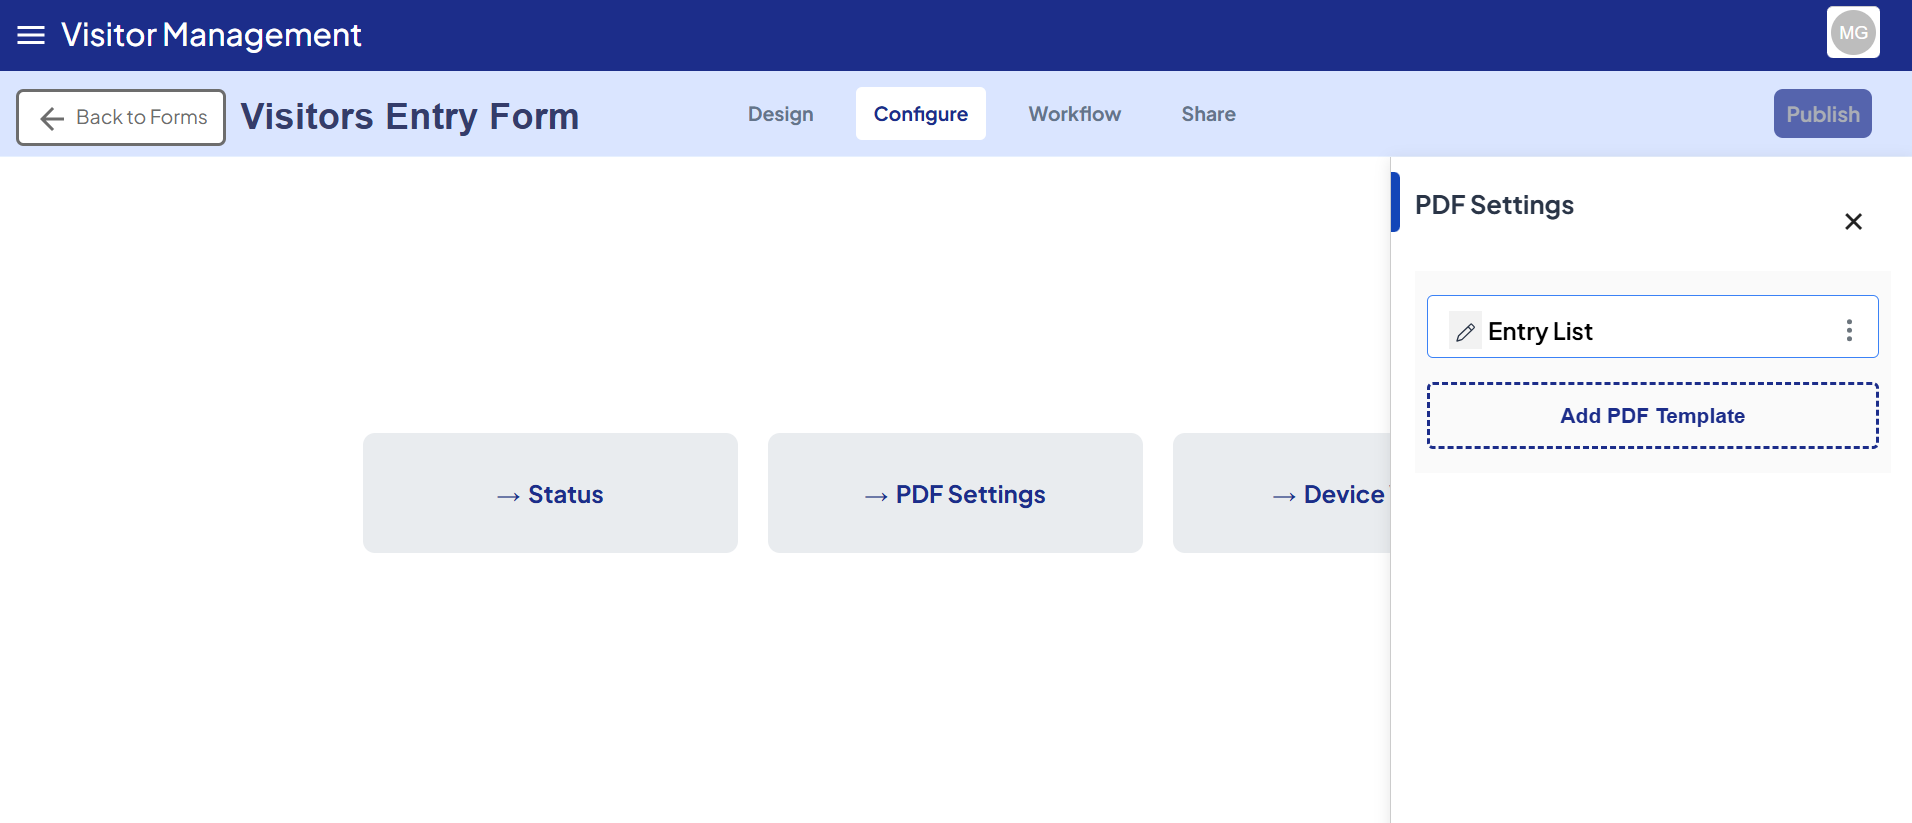Open the hamburger navigation menu
The width and height of the screenshot is (1912, 823).
click(x=31, y=35)
